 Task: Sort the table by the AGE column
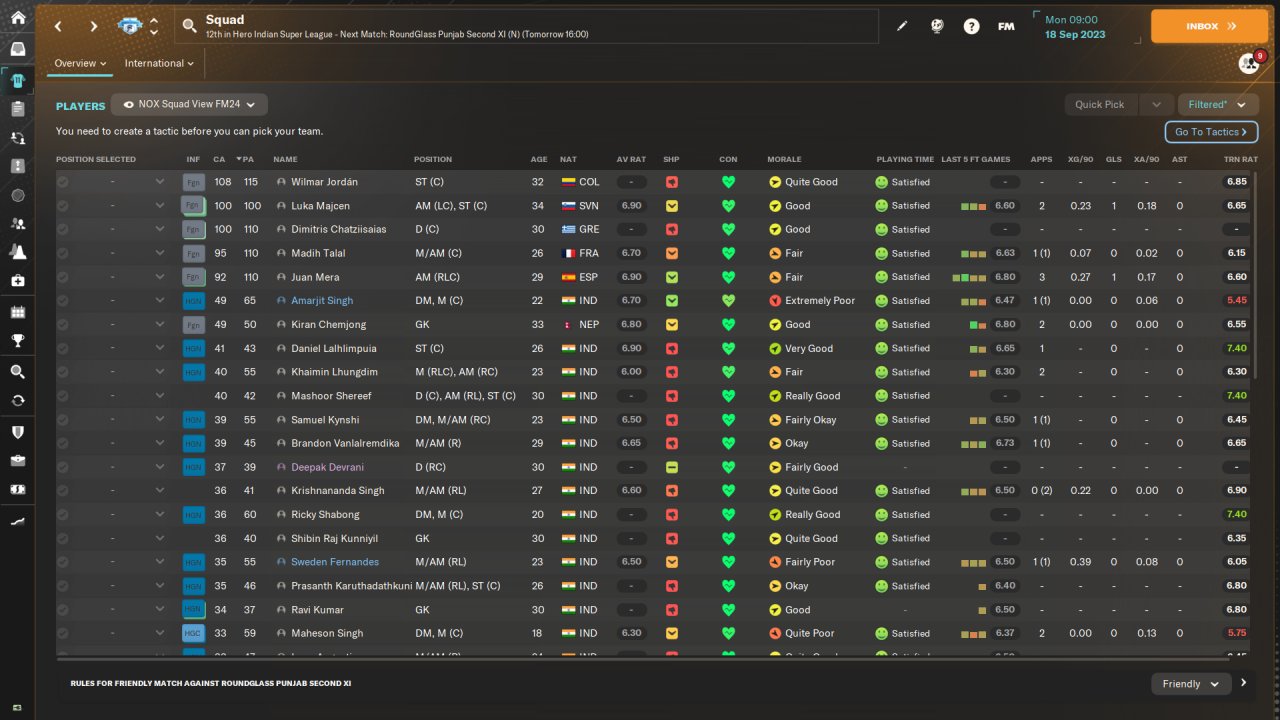[539, 159]
